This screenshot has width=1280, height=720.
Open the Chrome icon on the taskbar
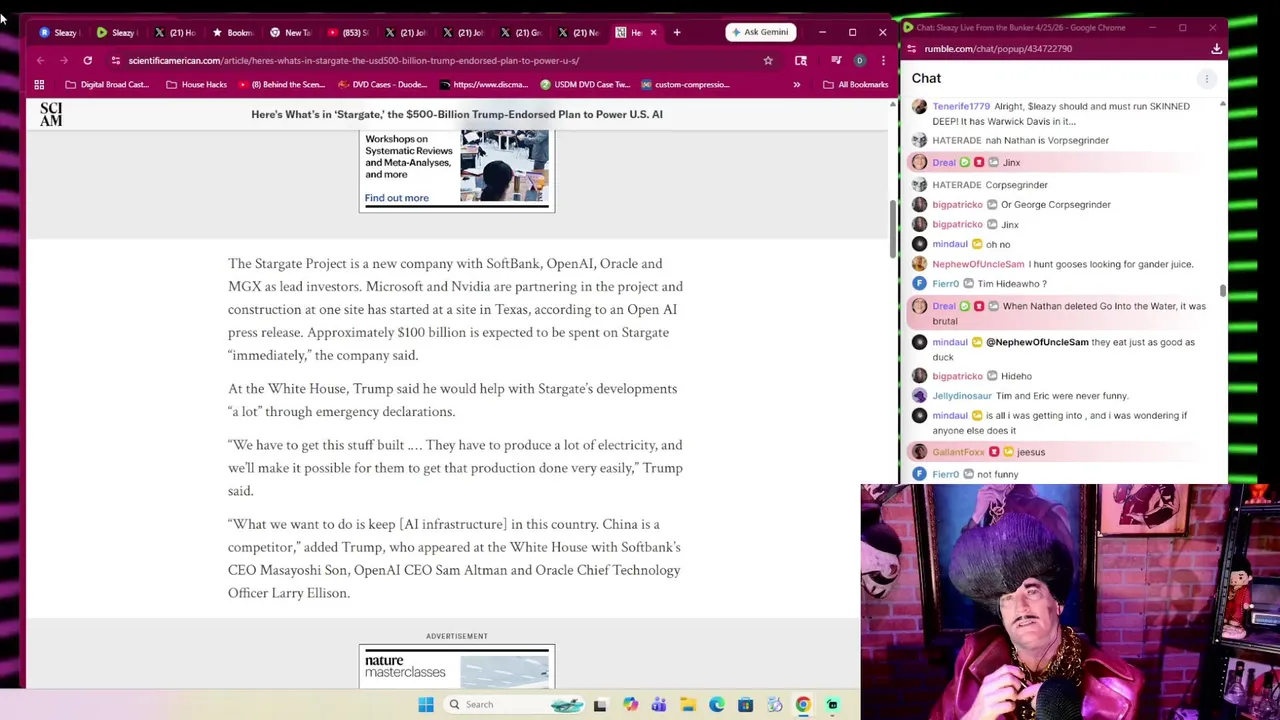(x=803, y=704)
